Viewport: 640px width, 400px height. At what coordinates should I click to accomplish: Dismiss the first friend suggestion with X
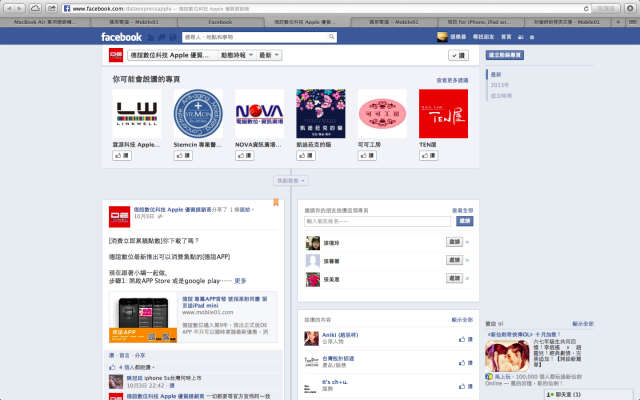click(x=467, y=242)
